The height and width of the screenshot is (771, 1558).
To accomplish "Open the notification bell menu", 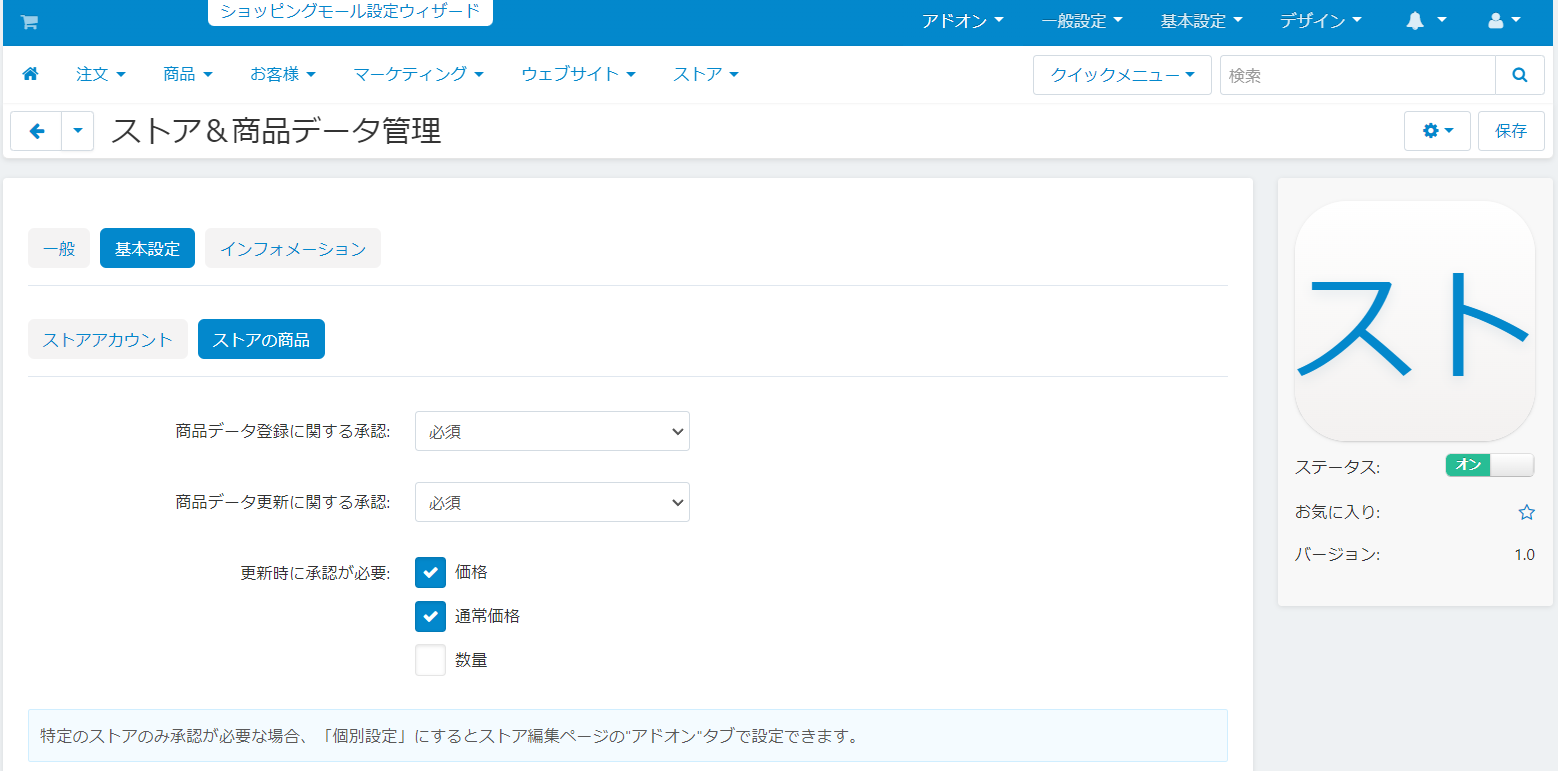I will coord(1426,21).
